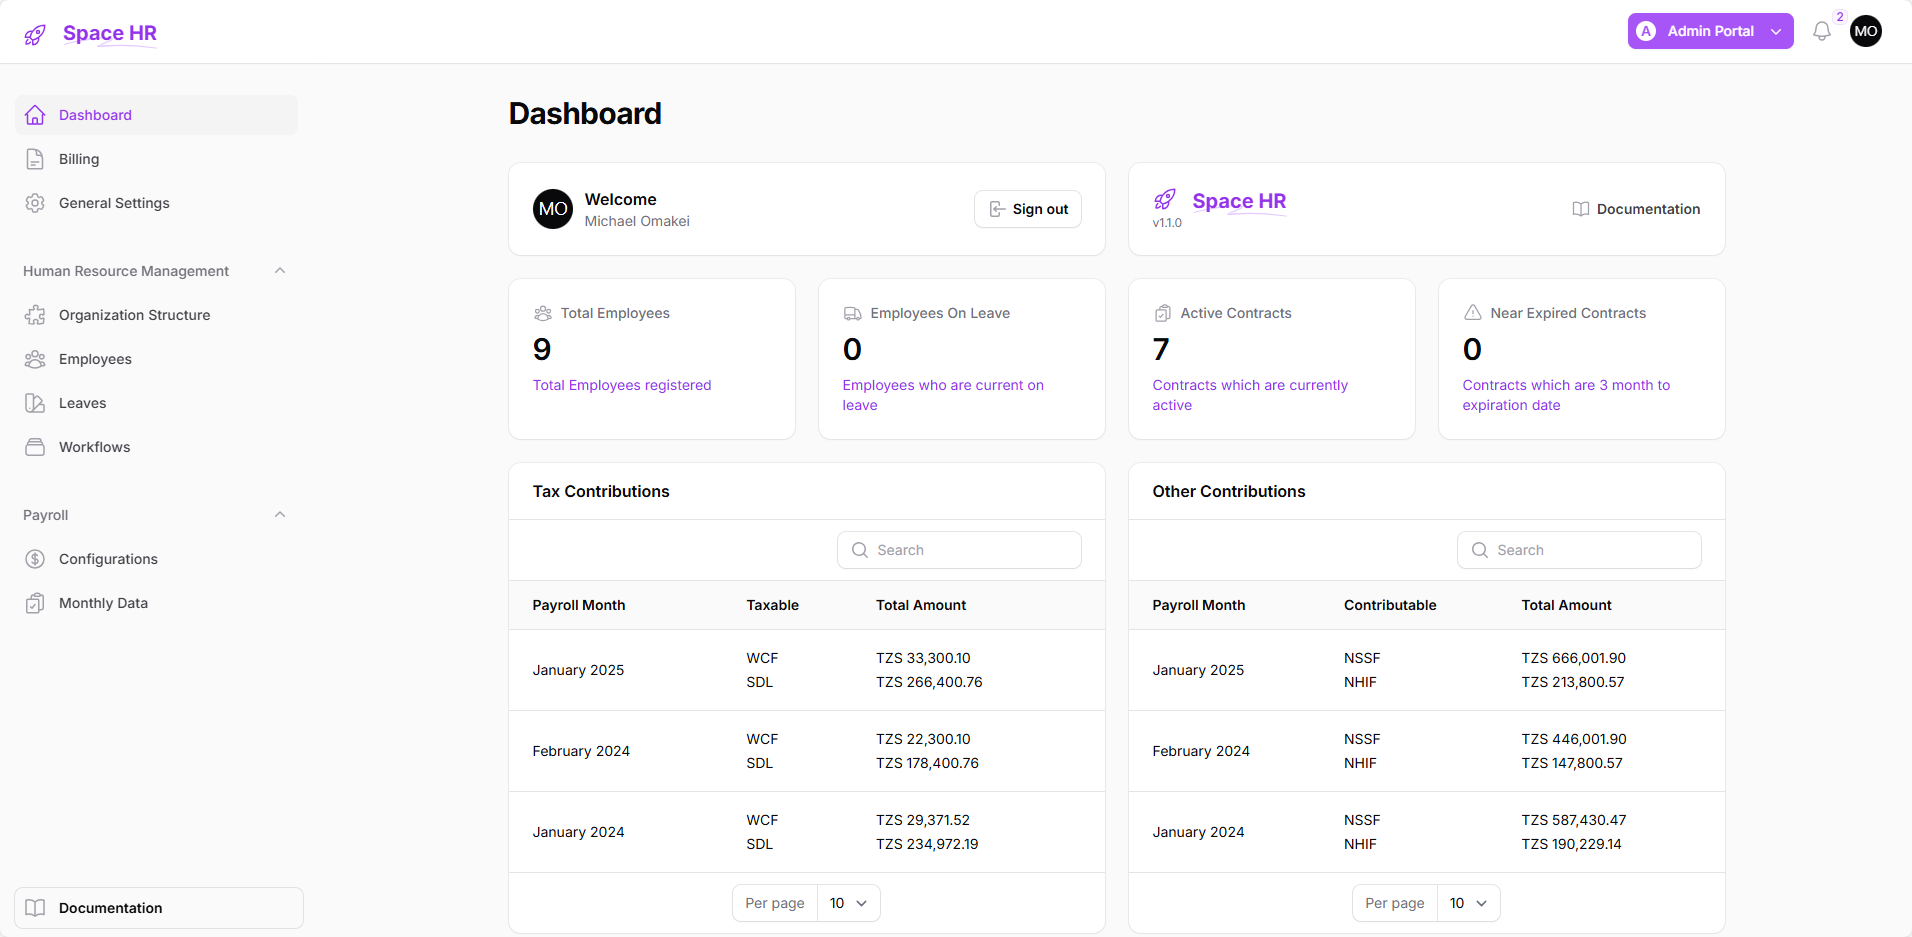1912x937 pixels.
Task: Click the magnifier icon in Other Contributions search
Action: click(1480, 550)
